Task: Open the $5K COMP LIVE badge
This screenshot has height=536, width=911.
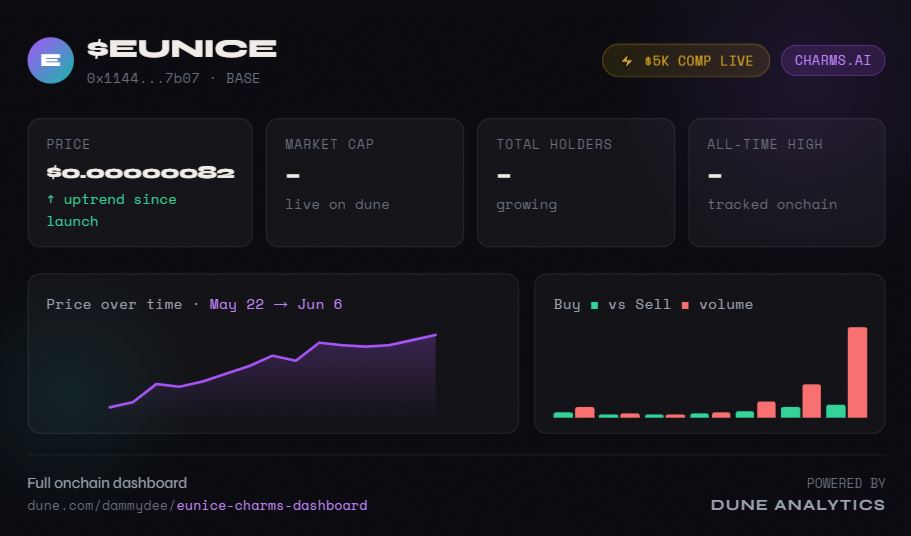Action: pos(686,60)
